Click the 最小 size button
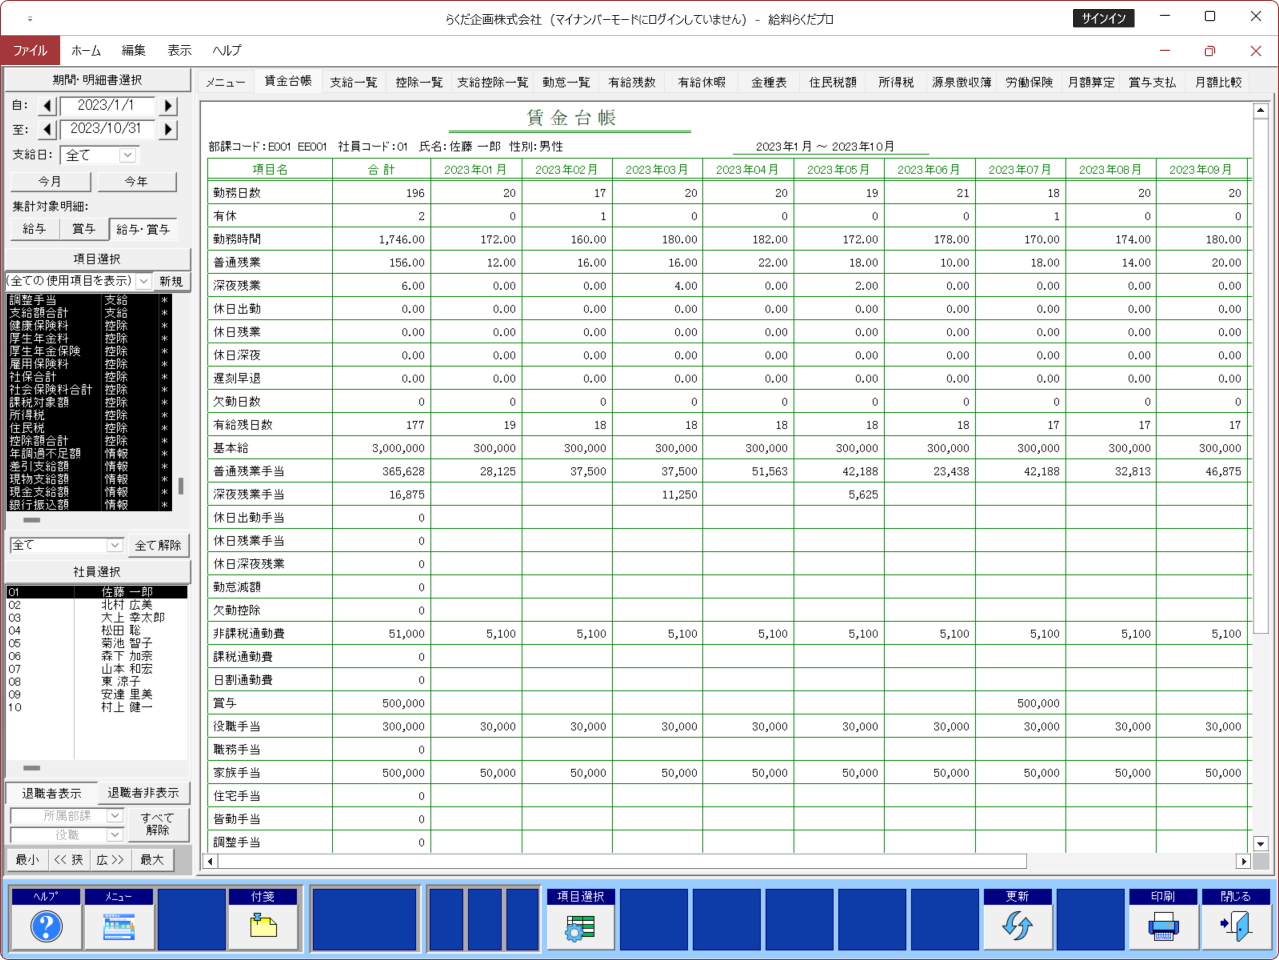The image size is (1279, 960). click(28, 860)
